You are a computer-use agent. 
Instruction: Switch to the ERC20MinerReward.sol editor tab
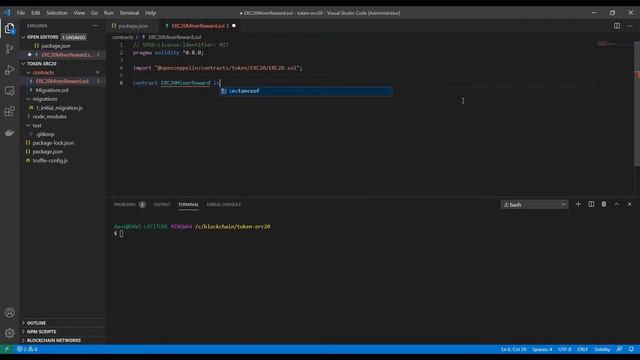(199, 26)
